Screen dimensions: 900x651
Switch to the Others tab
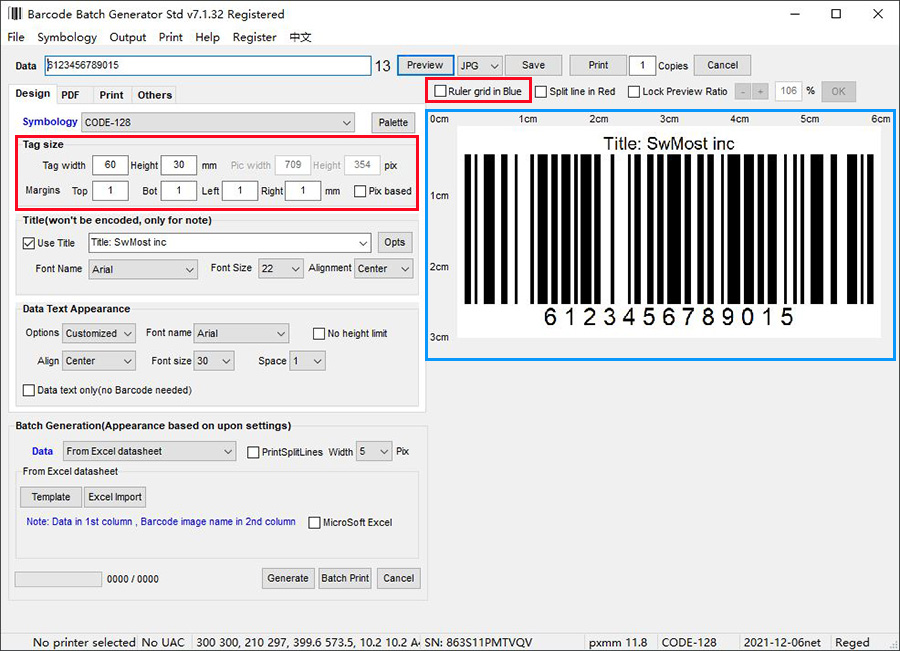tap(154, 95)
